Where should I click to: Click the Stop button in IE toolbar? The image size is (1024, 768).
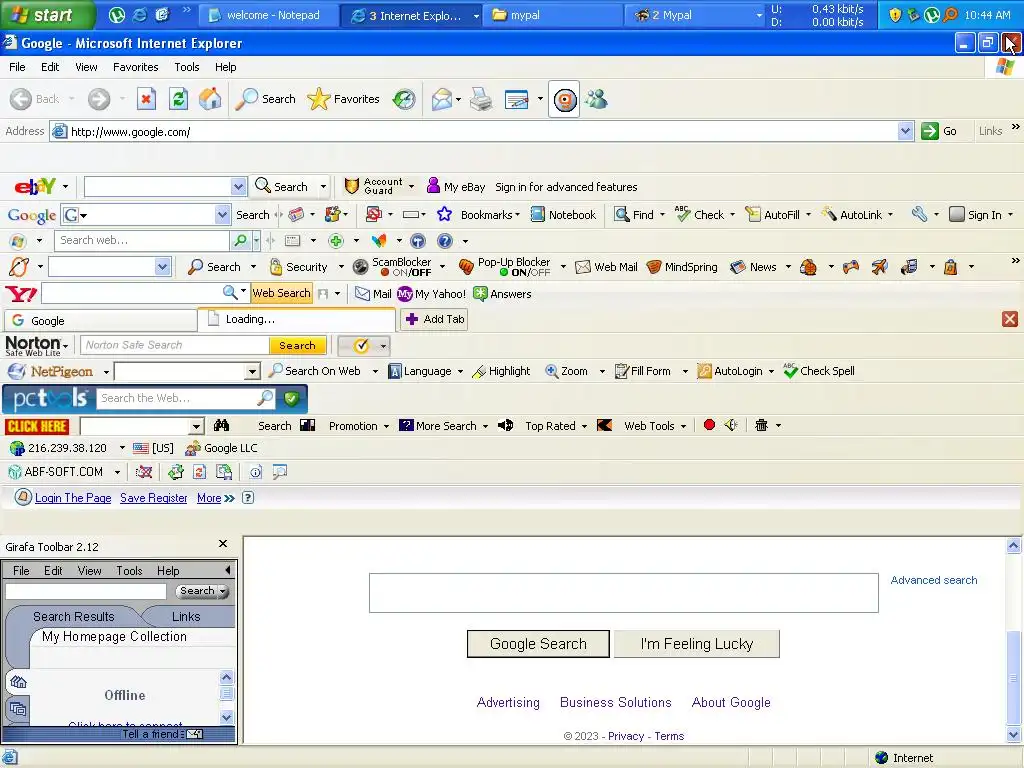pos(146,99)
